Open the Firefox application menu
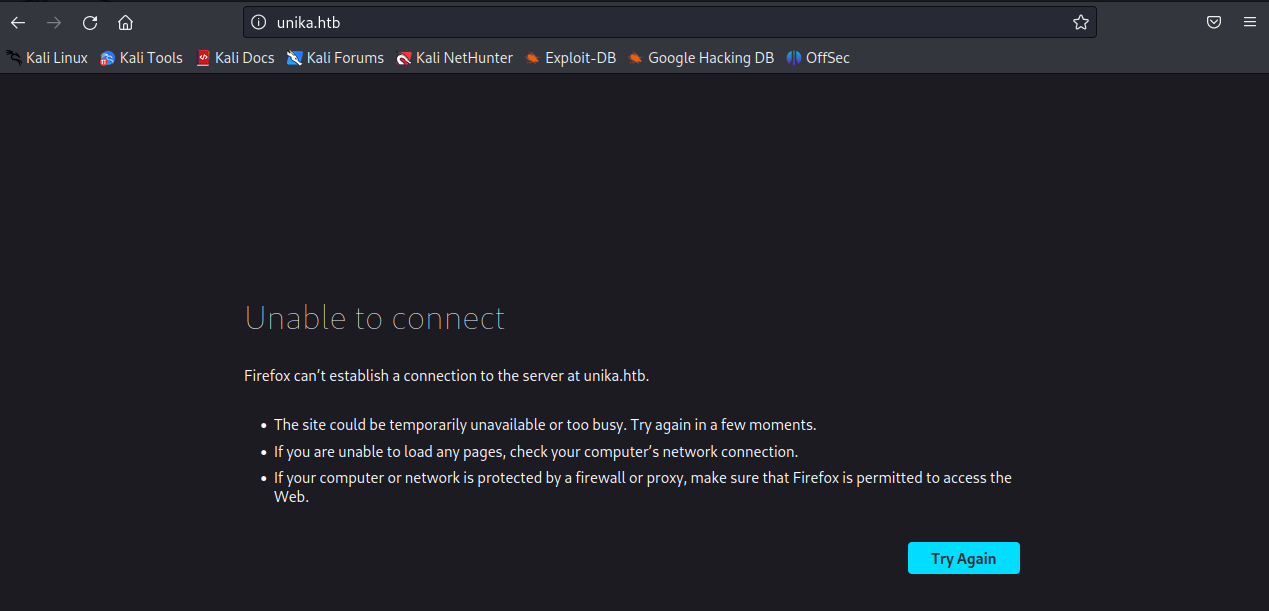Screen dimensions: 1269x611 pyautogui.click(x=1249, y=22)
